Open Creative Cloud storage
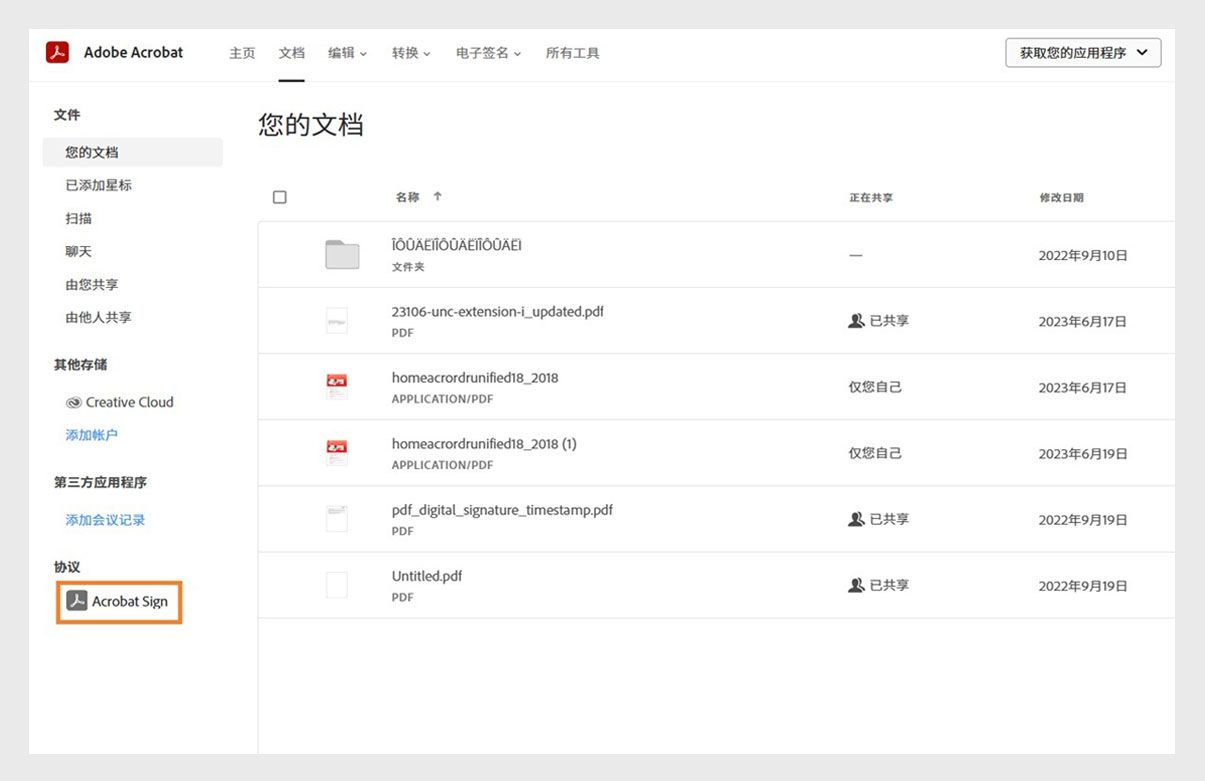Image resolution: width=1205 pixels, height=781 pixels. click(x=120, y=402)
